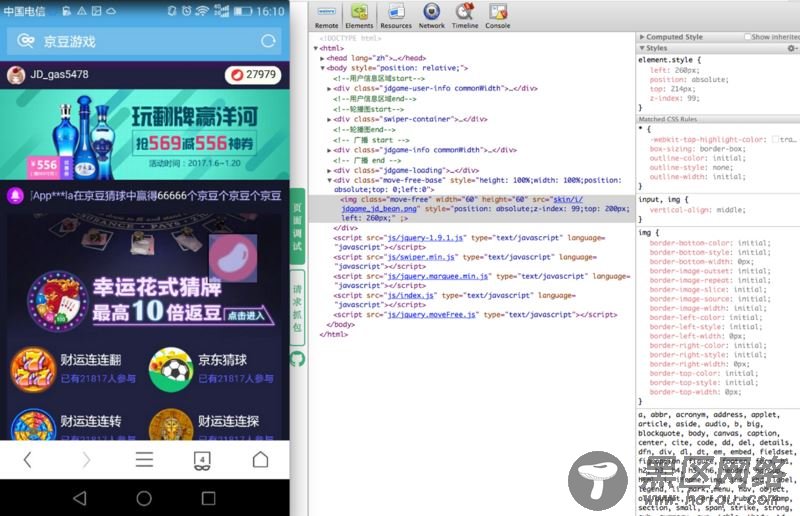Open the Remote tab in devtools
The height and width of the screenshot is (516, 800).
(x=327, y=16)
